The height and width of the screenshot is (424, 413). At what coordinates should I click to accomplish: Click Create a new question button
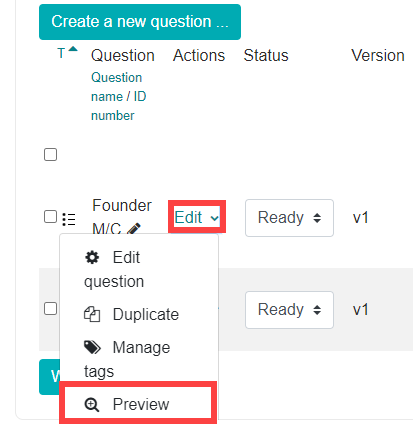pyautogui.click(x=140, y=22)
